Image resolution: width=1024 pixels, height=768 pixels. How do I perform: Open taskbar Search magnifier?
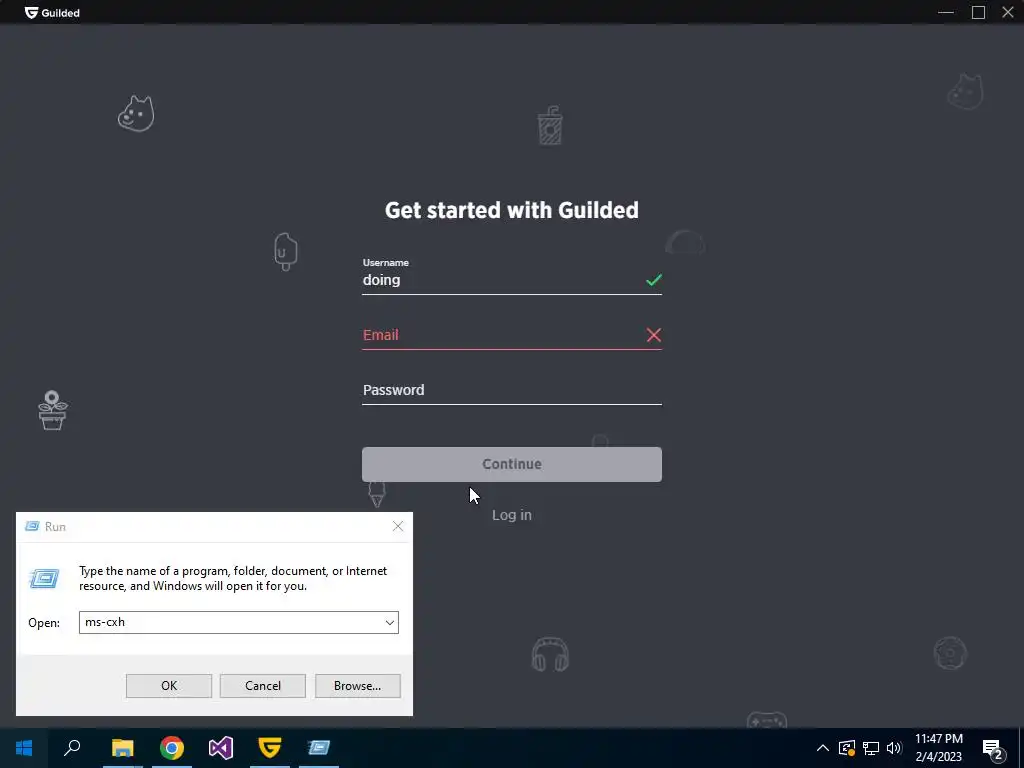[72, 748]
